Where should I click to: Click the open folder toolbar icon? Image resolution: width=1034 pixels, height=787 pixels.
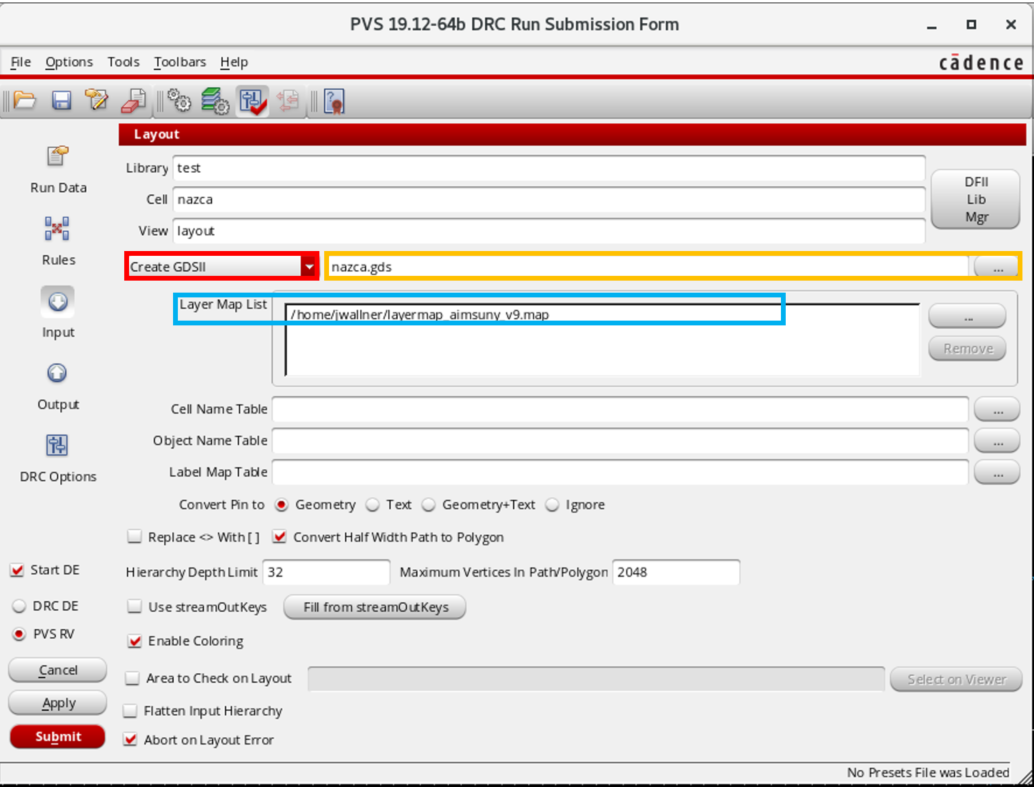pos(25,101)
